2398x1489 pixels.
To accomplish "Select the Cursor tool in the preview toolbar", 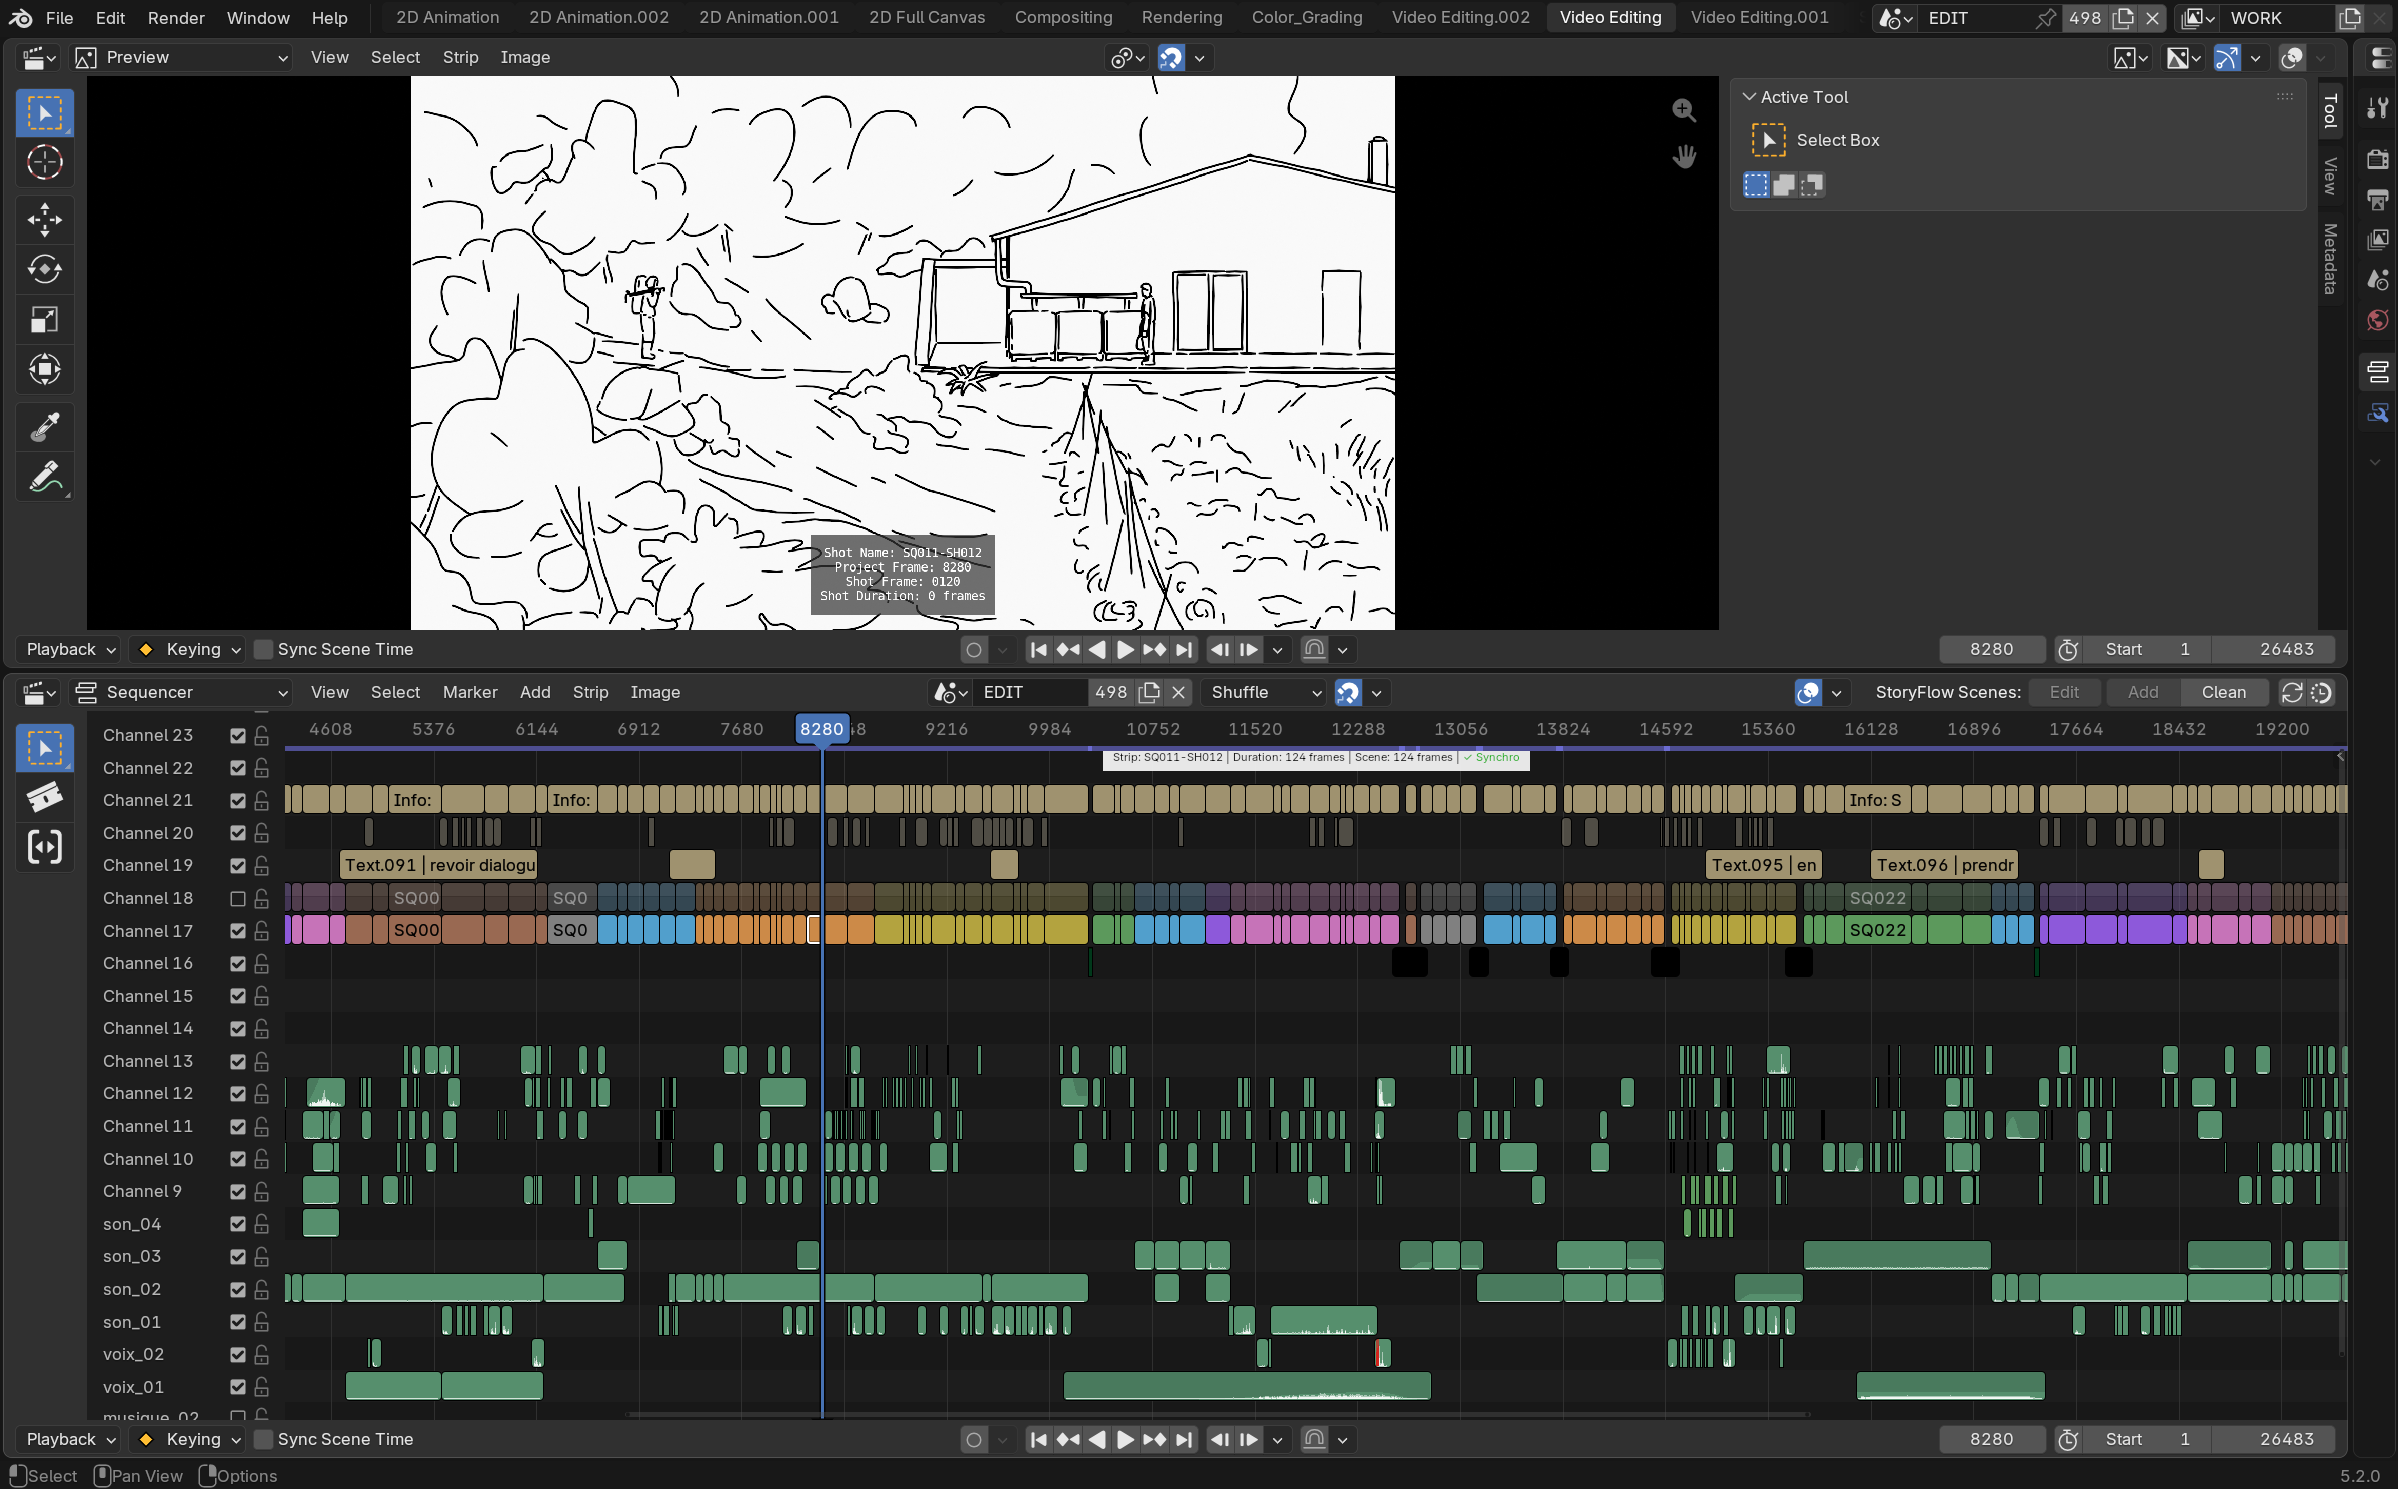I will [x=45, y=162].
